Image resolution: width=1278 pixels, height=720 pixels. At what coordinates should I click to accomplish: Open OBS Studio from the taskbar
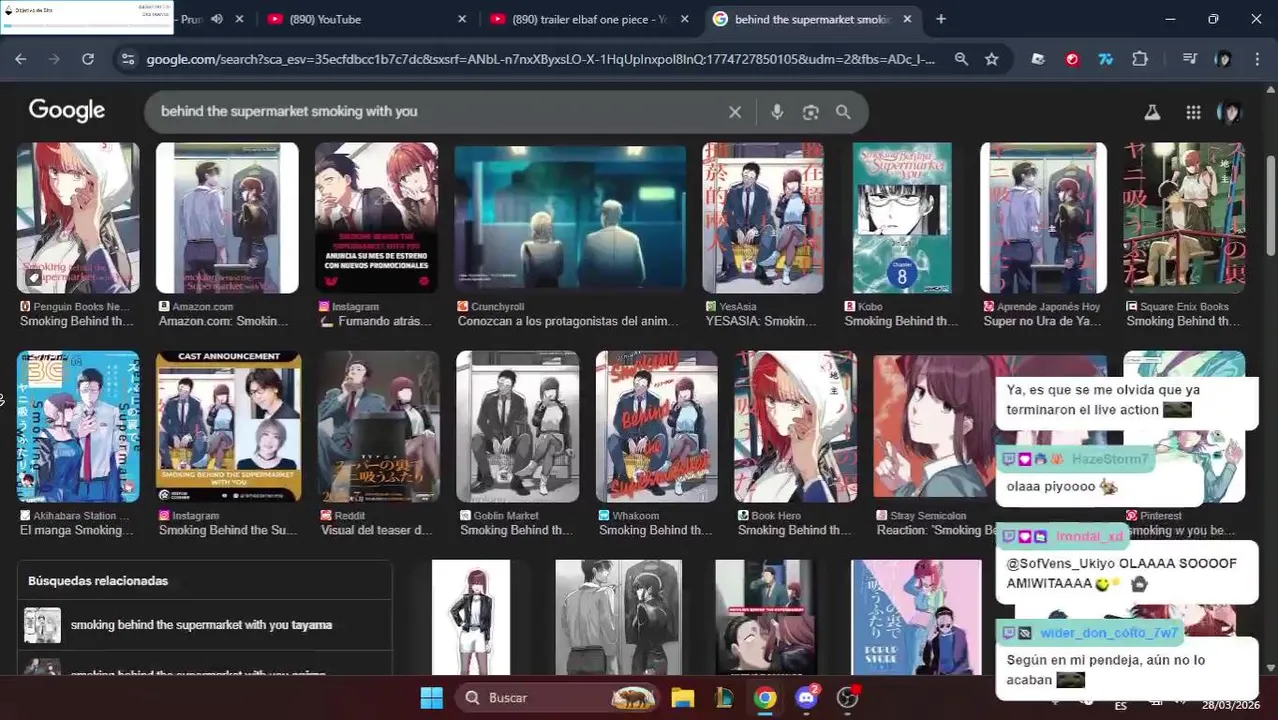point(848,698)
